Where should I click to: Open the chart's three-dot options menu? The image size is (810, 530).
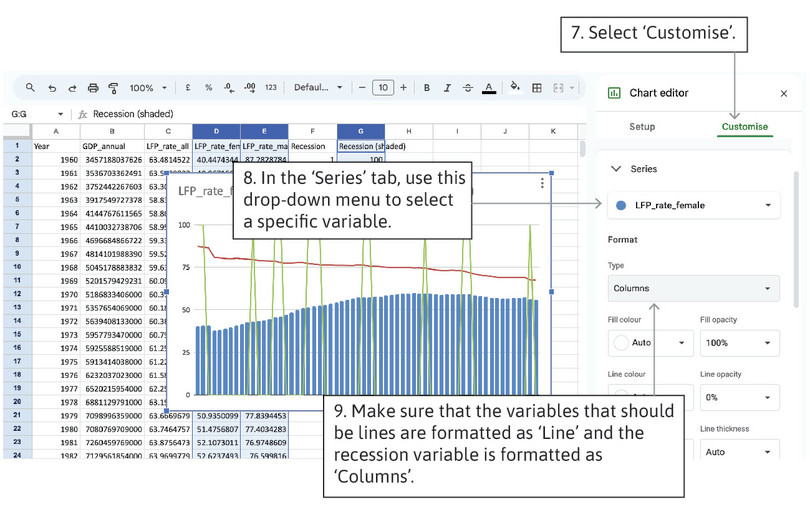[x=542, y=183]
